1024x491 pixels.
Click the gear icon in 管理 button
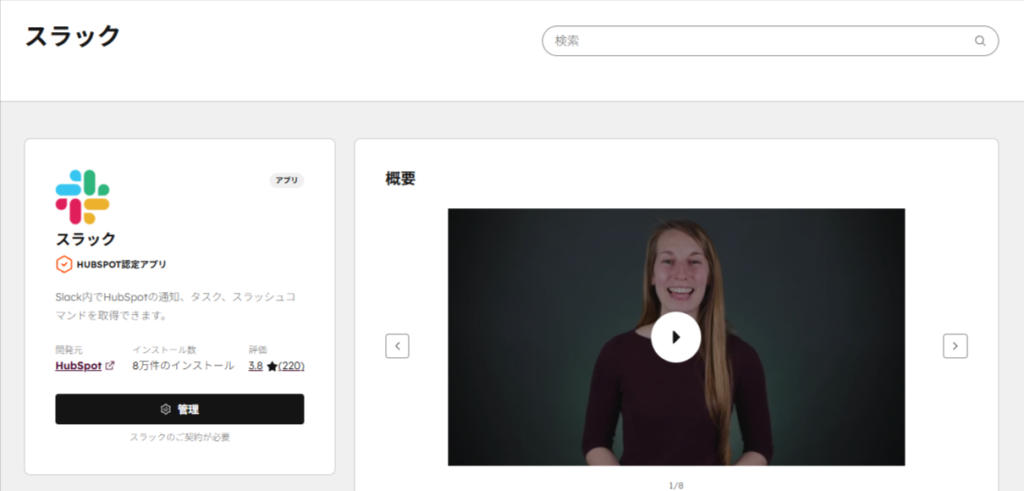click(165, 409)
